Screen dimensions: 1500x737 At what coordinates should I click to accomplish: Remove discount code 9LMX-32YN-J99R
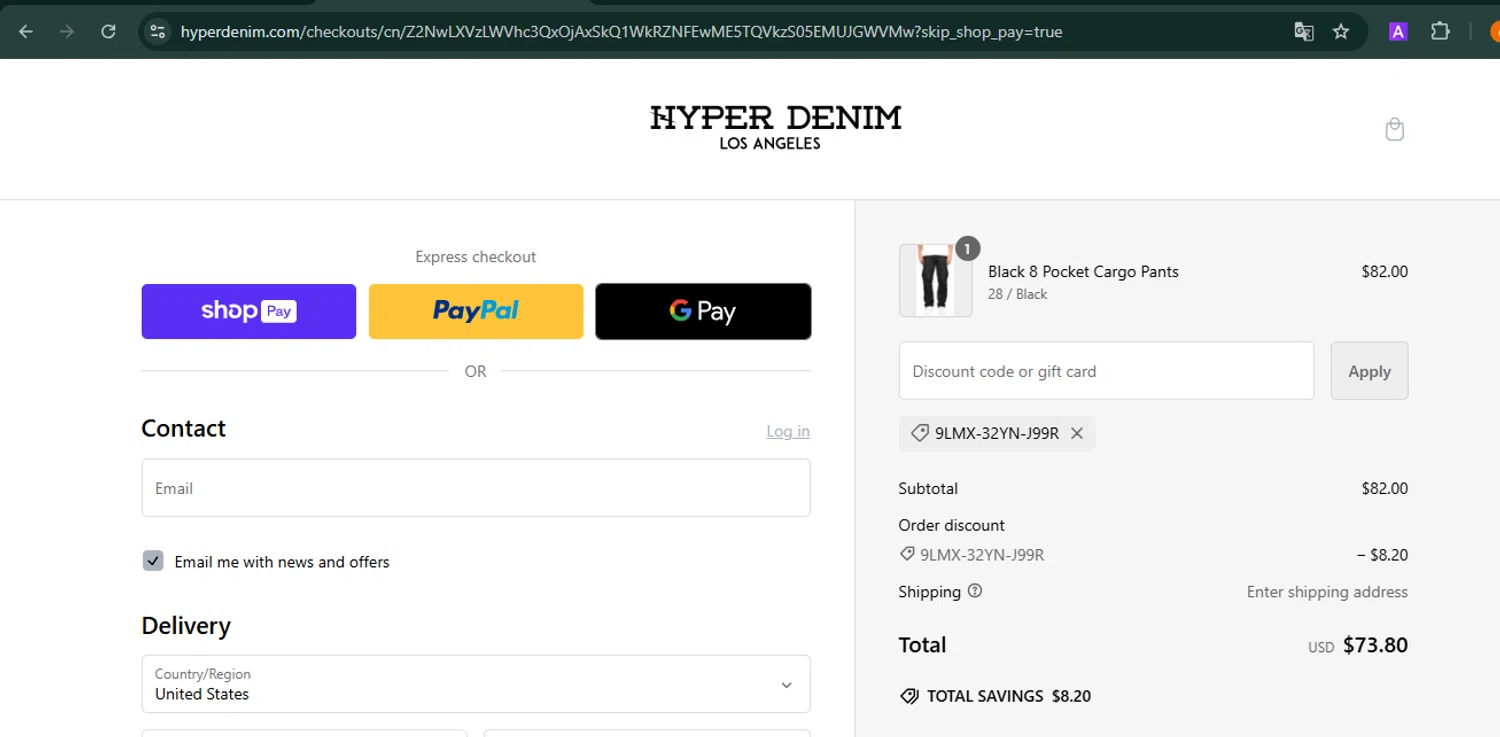click(x=1077, y=433)
